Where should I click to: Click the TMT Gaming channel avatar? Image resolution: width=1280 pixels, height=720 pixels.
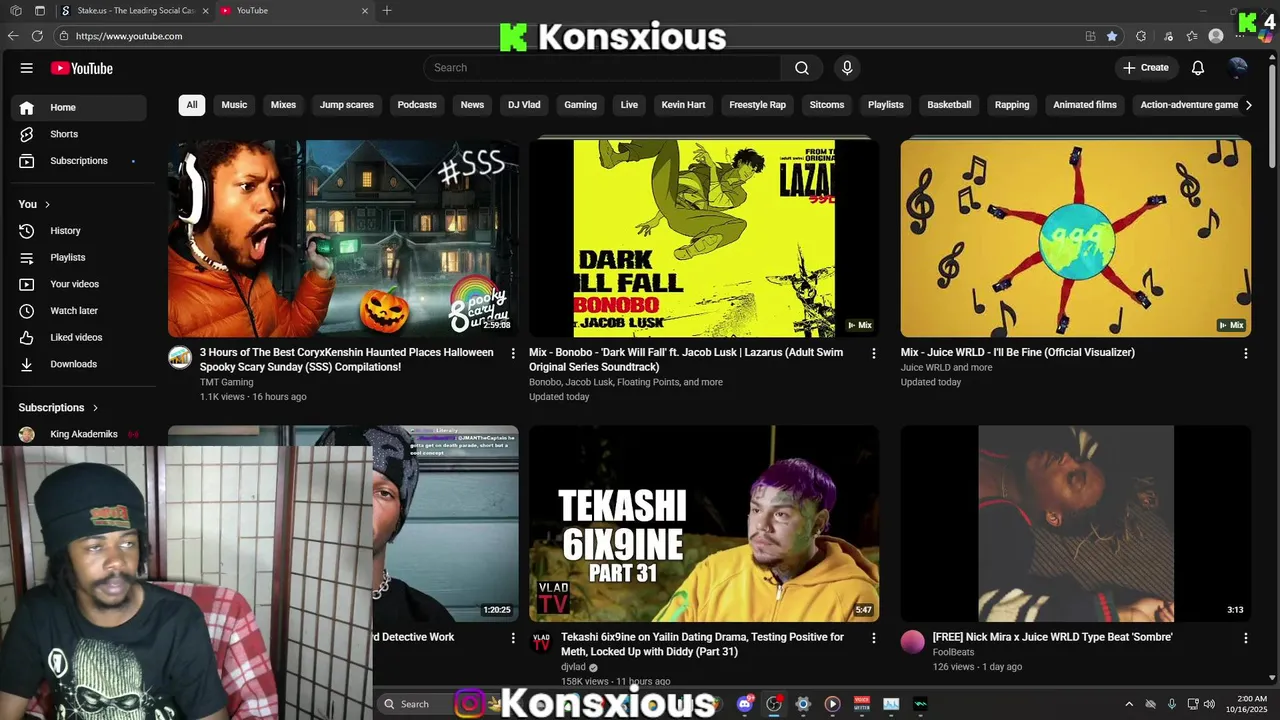click(180, 358)
